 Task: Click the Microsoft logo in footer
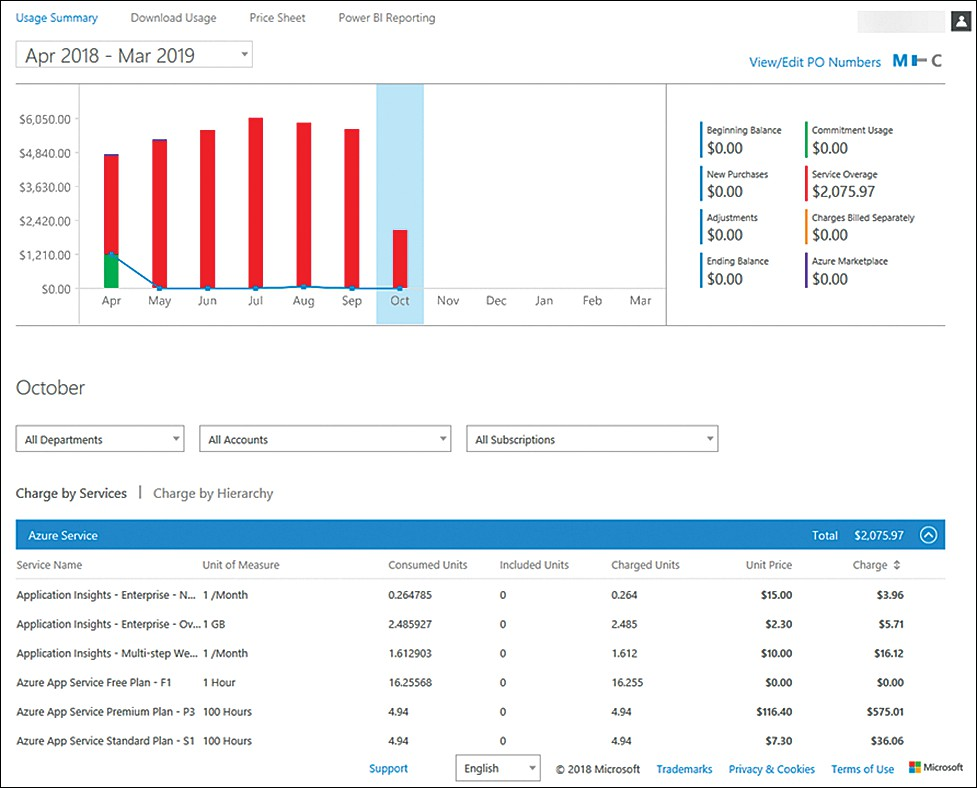[x=936, y=767]
